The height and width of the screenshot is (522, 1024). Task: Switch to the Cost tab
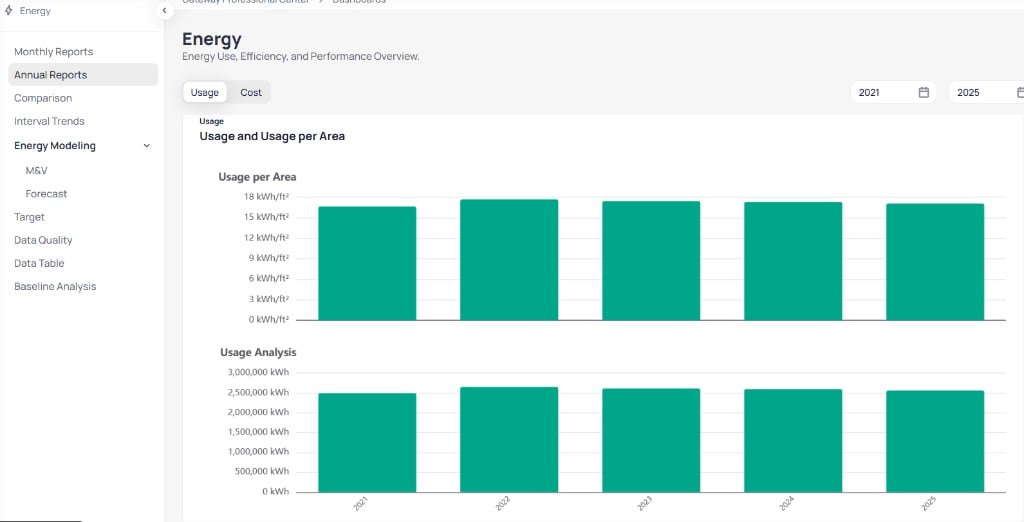click(x=251, y=92)
